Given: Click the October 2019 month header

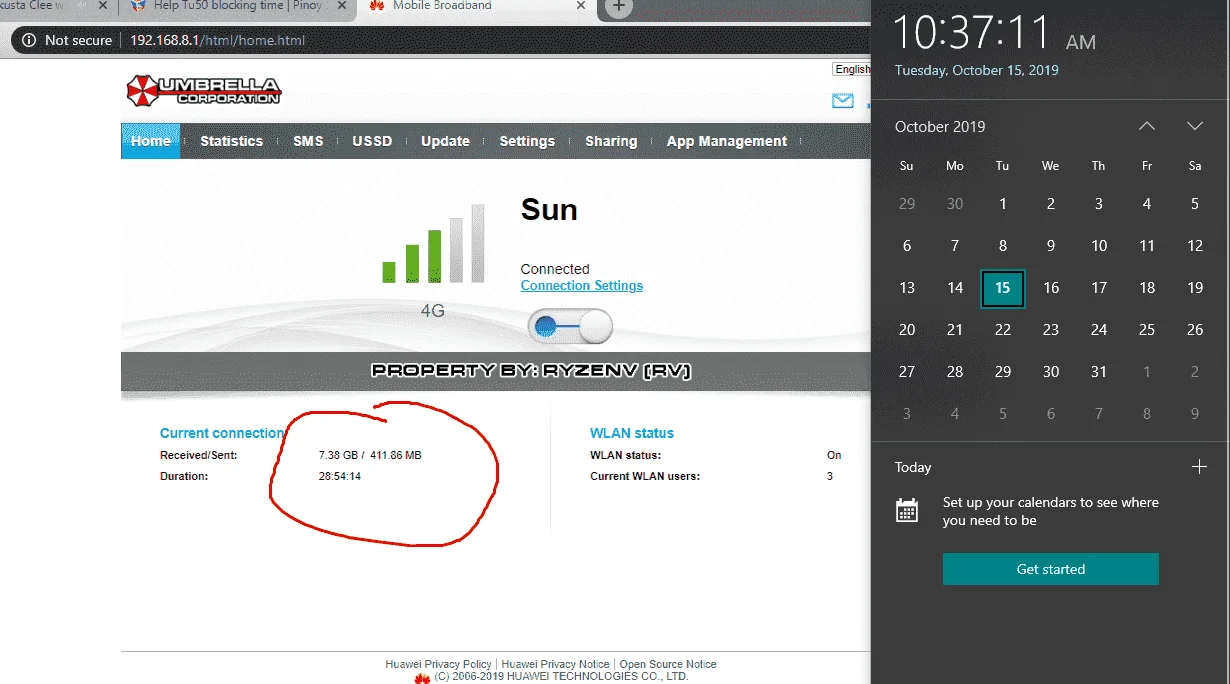Looking at the screenshot, I should [940, 127].
